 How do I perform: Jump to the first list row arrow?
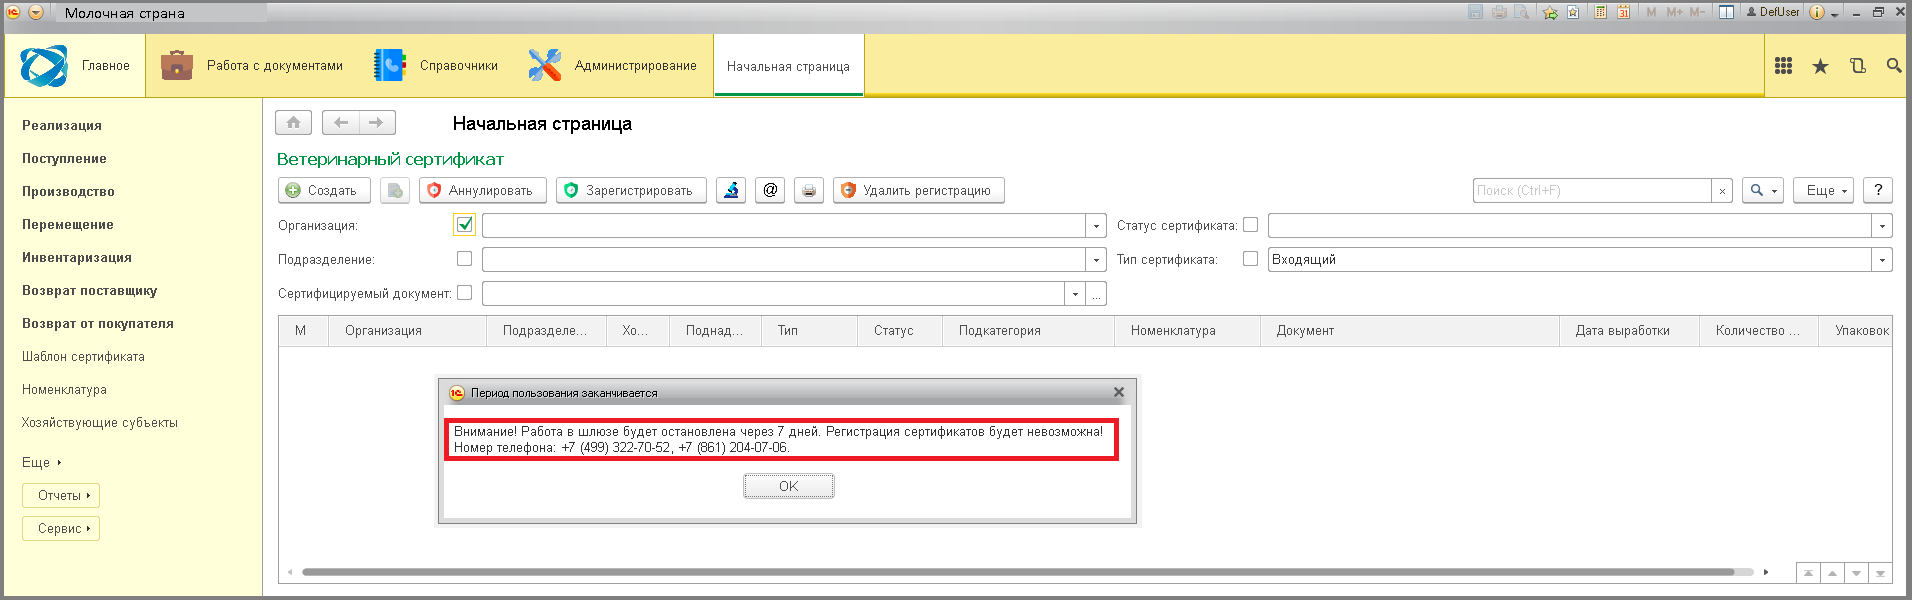[1808, 573]
